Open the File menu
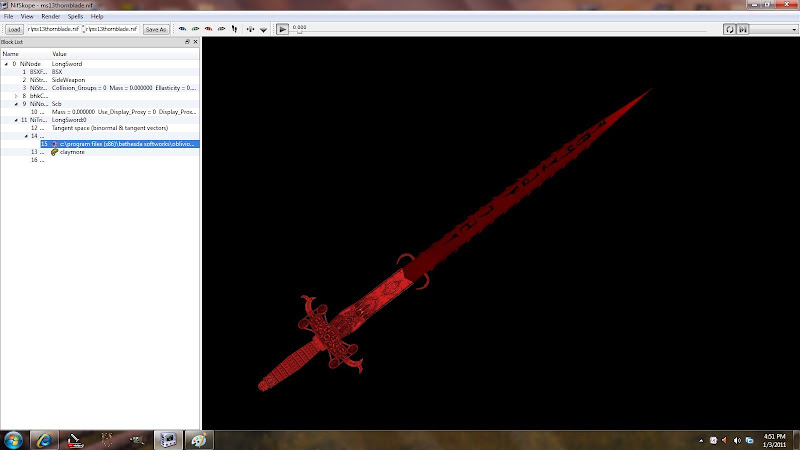 point(9,16)
